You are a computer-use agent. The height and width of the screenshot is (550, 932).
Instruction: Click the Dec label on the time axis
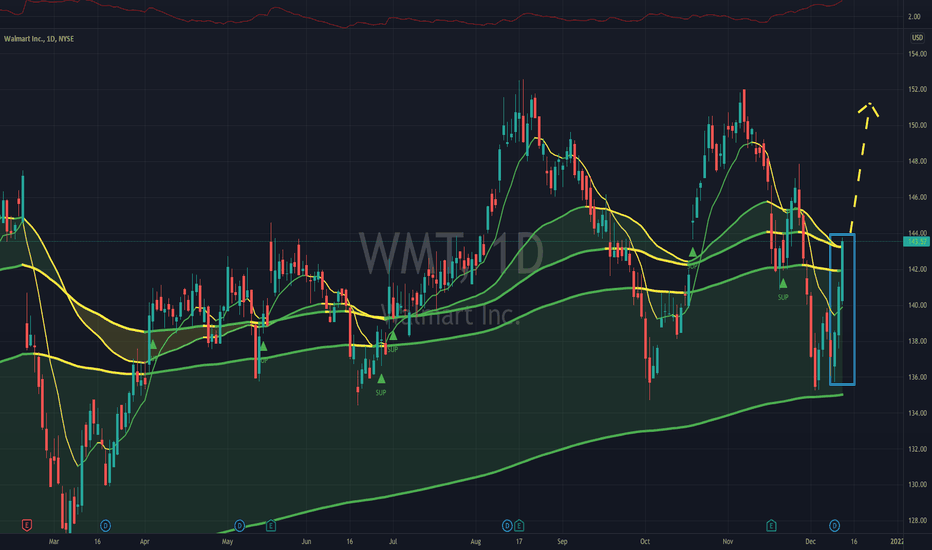[811, 542]
